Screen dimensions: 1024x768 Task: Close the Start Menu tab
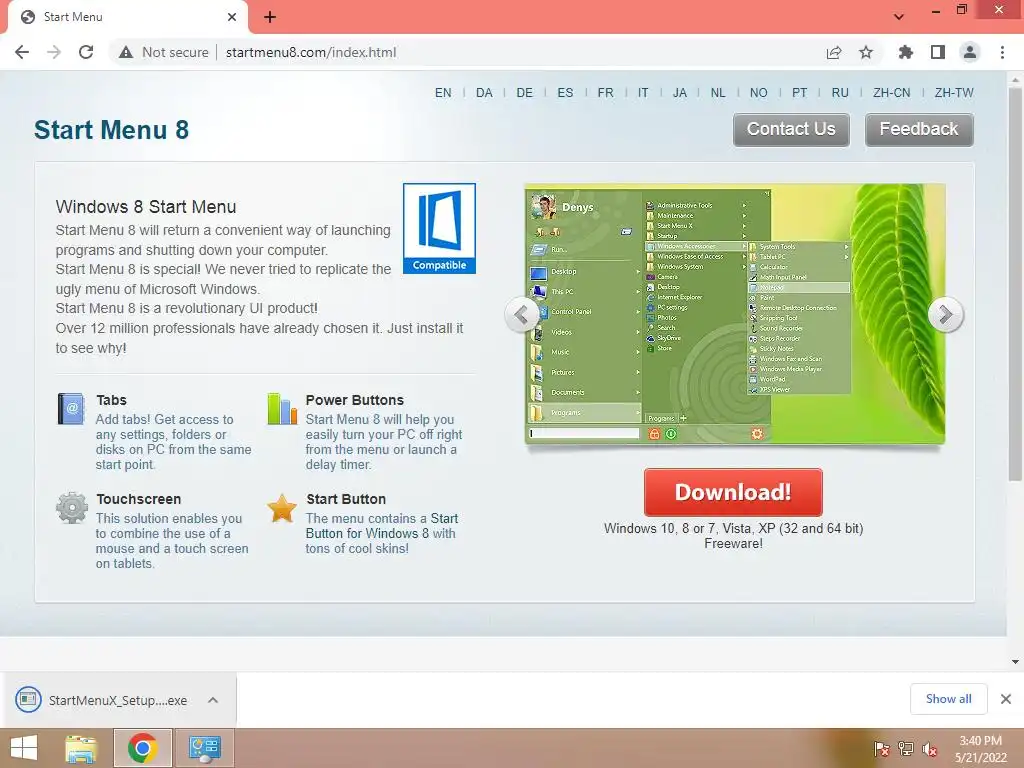(231, 17)
